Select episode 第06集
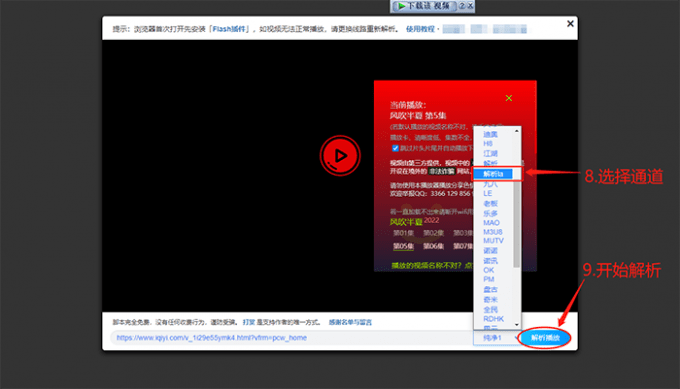This screenshot has height=389, width=680. (x=433, y=246)
